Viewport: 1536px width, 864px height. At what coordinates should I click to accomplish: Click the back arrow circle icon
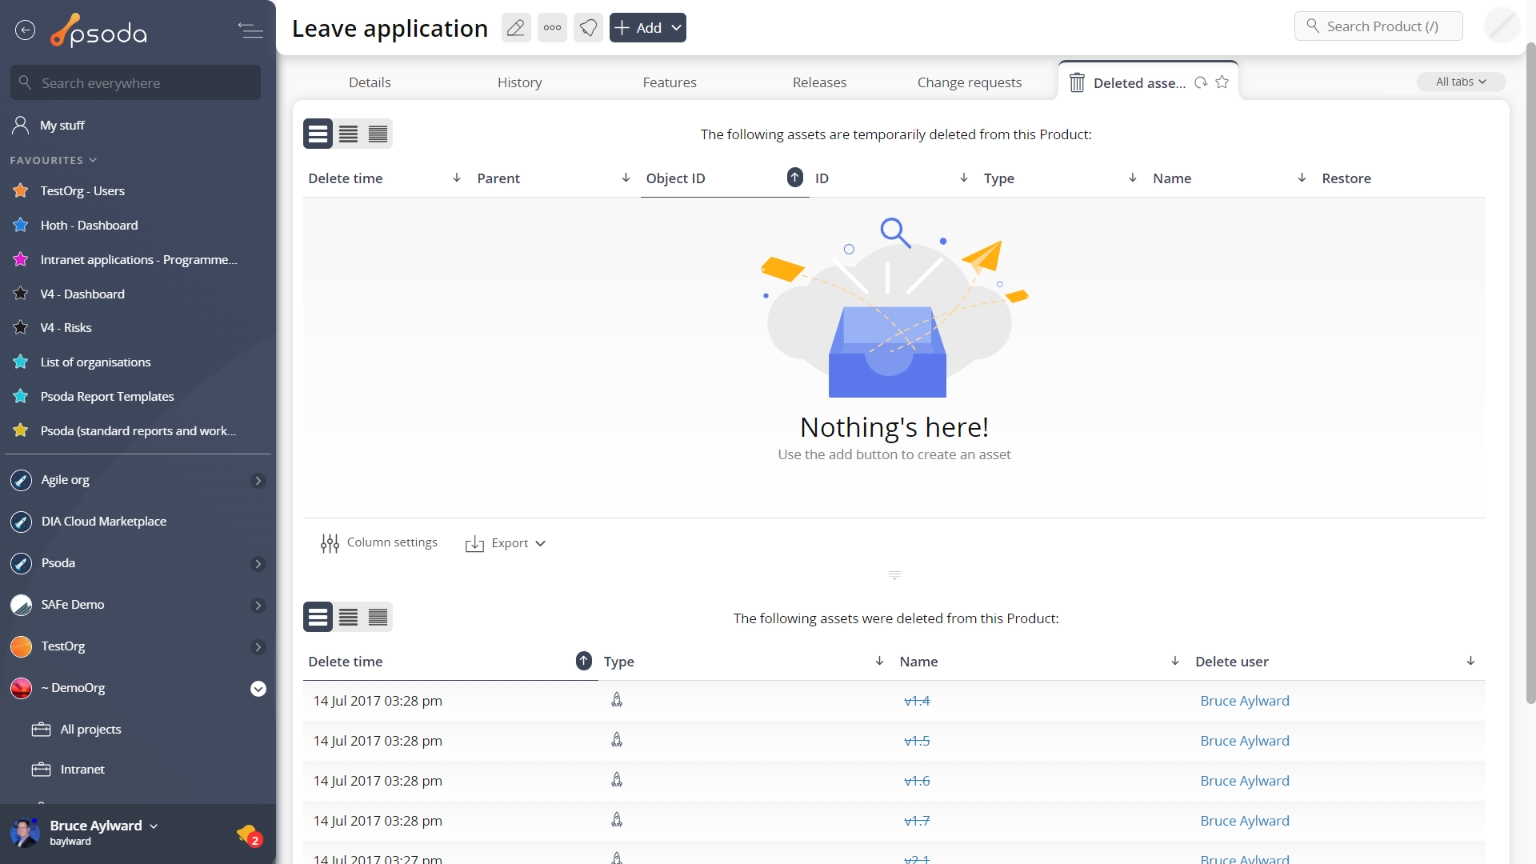25,31
